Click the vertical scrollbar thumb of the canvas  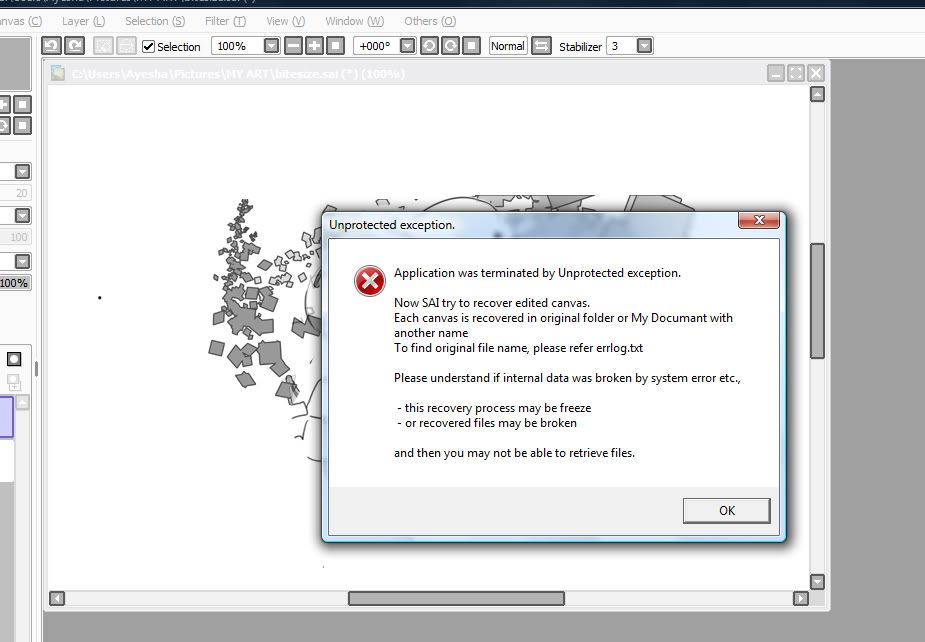817,301
